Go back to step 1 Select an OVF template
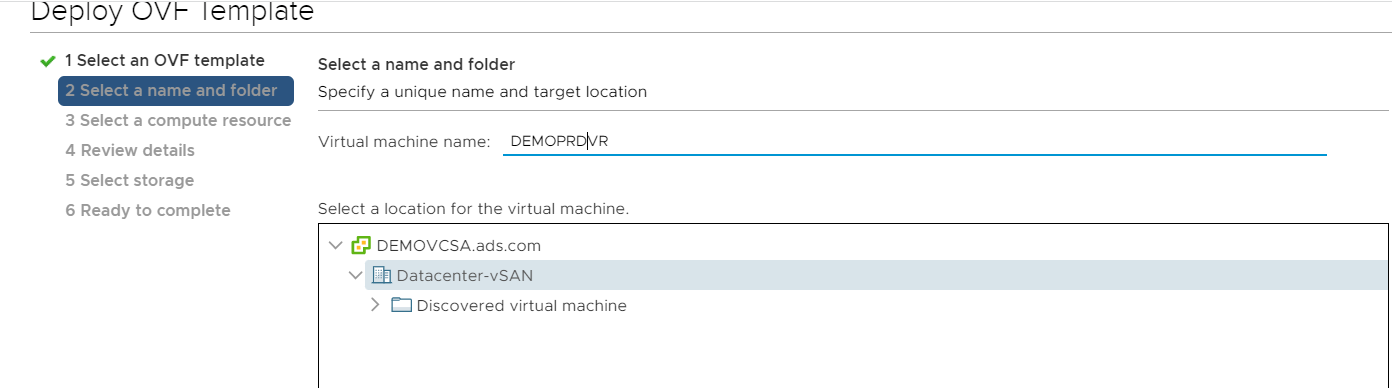 click(x=165, y=60)
